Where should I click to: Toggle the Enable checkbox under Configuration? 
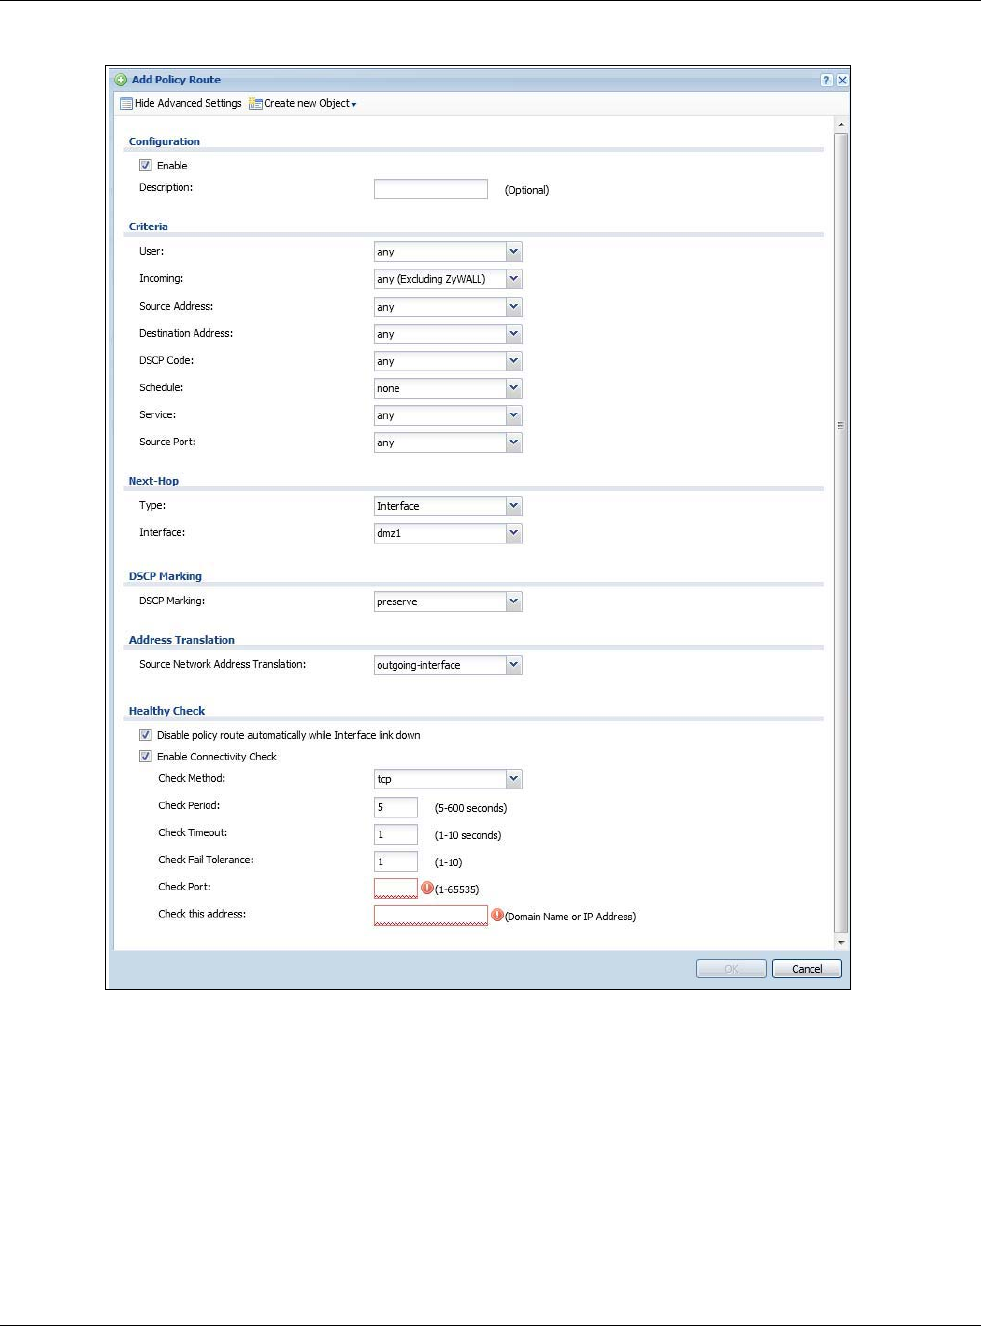[145, 166]
